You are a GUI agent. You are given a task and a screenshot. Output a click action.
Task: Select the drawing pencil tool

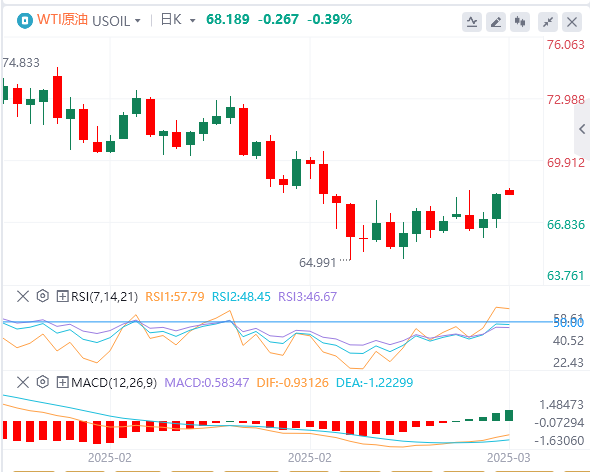(x=496, y=22)
